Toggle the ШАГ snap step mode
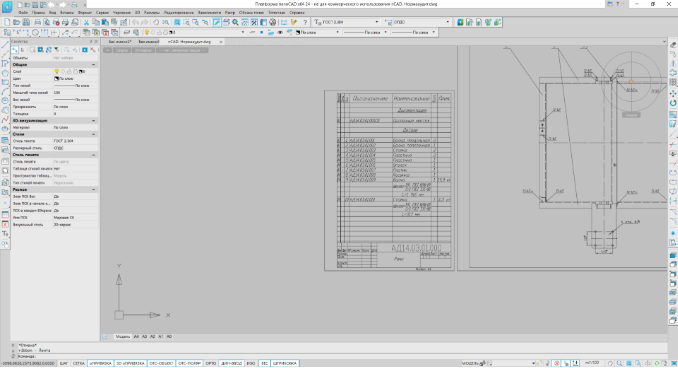This screenshot has height=368, width=678. click(x=64, y=363)
